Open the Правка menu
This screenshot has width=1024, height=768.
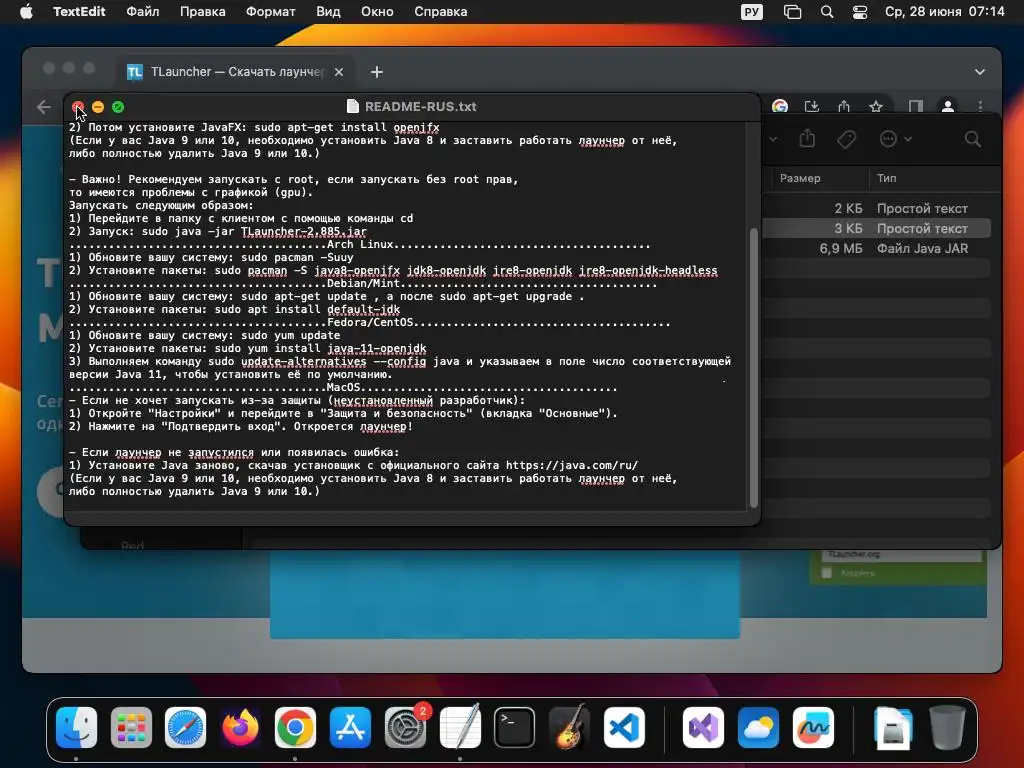[x=202, y=12]
